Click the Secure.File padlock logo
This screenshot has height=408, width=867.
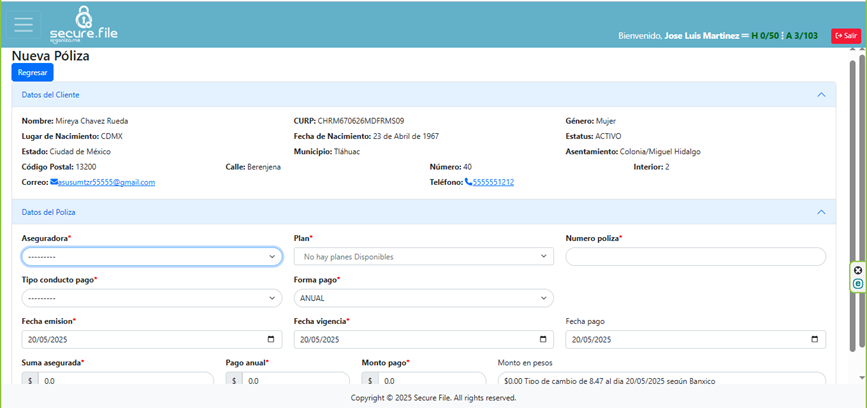click(85, 20)
